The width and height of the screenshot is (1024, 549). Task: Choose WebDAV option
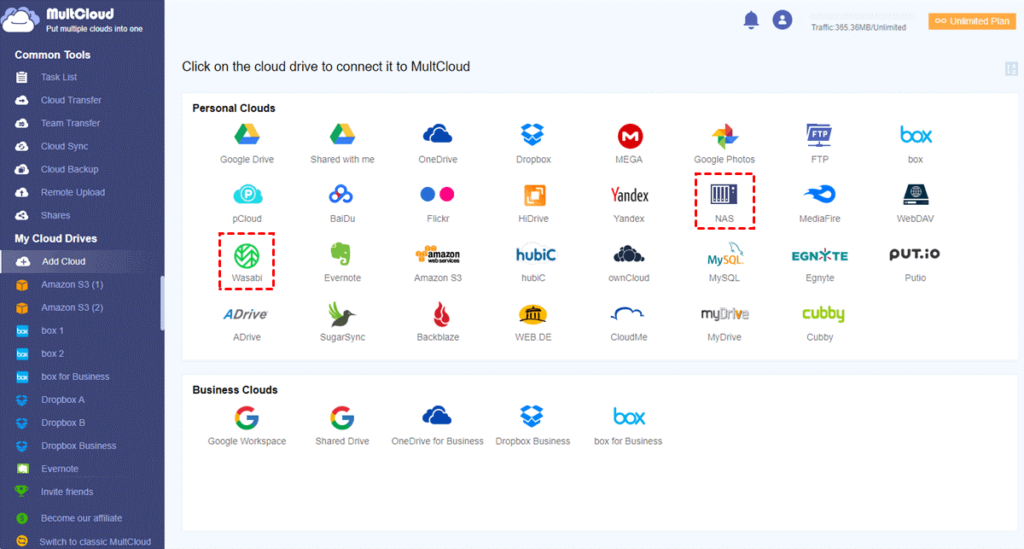tap(915, 203)
